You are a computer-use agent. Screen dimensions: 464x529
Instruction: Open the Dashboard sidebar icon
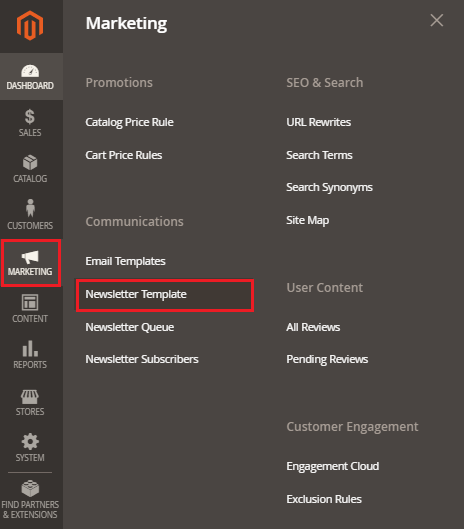pyautogui.click(x=30, y=71)
